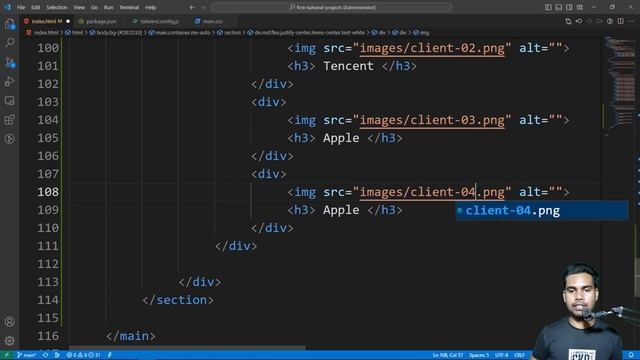
Task: Toggle the primary side bar
Action: tap(548, 7)
